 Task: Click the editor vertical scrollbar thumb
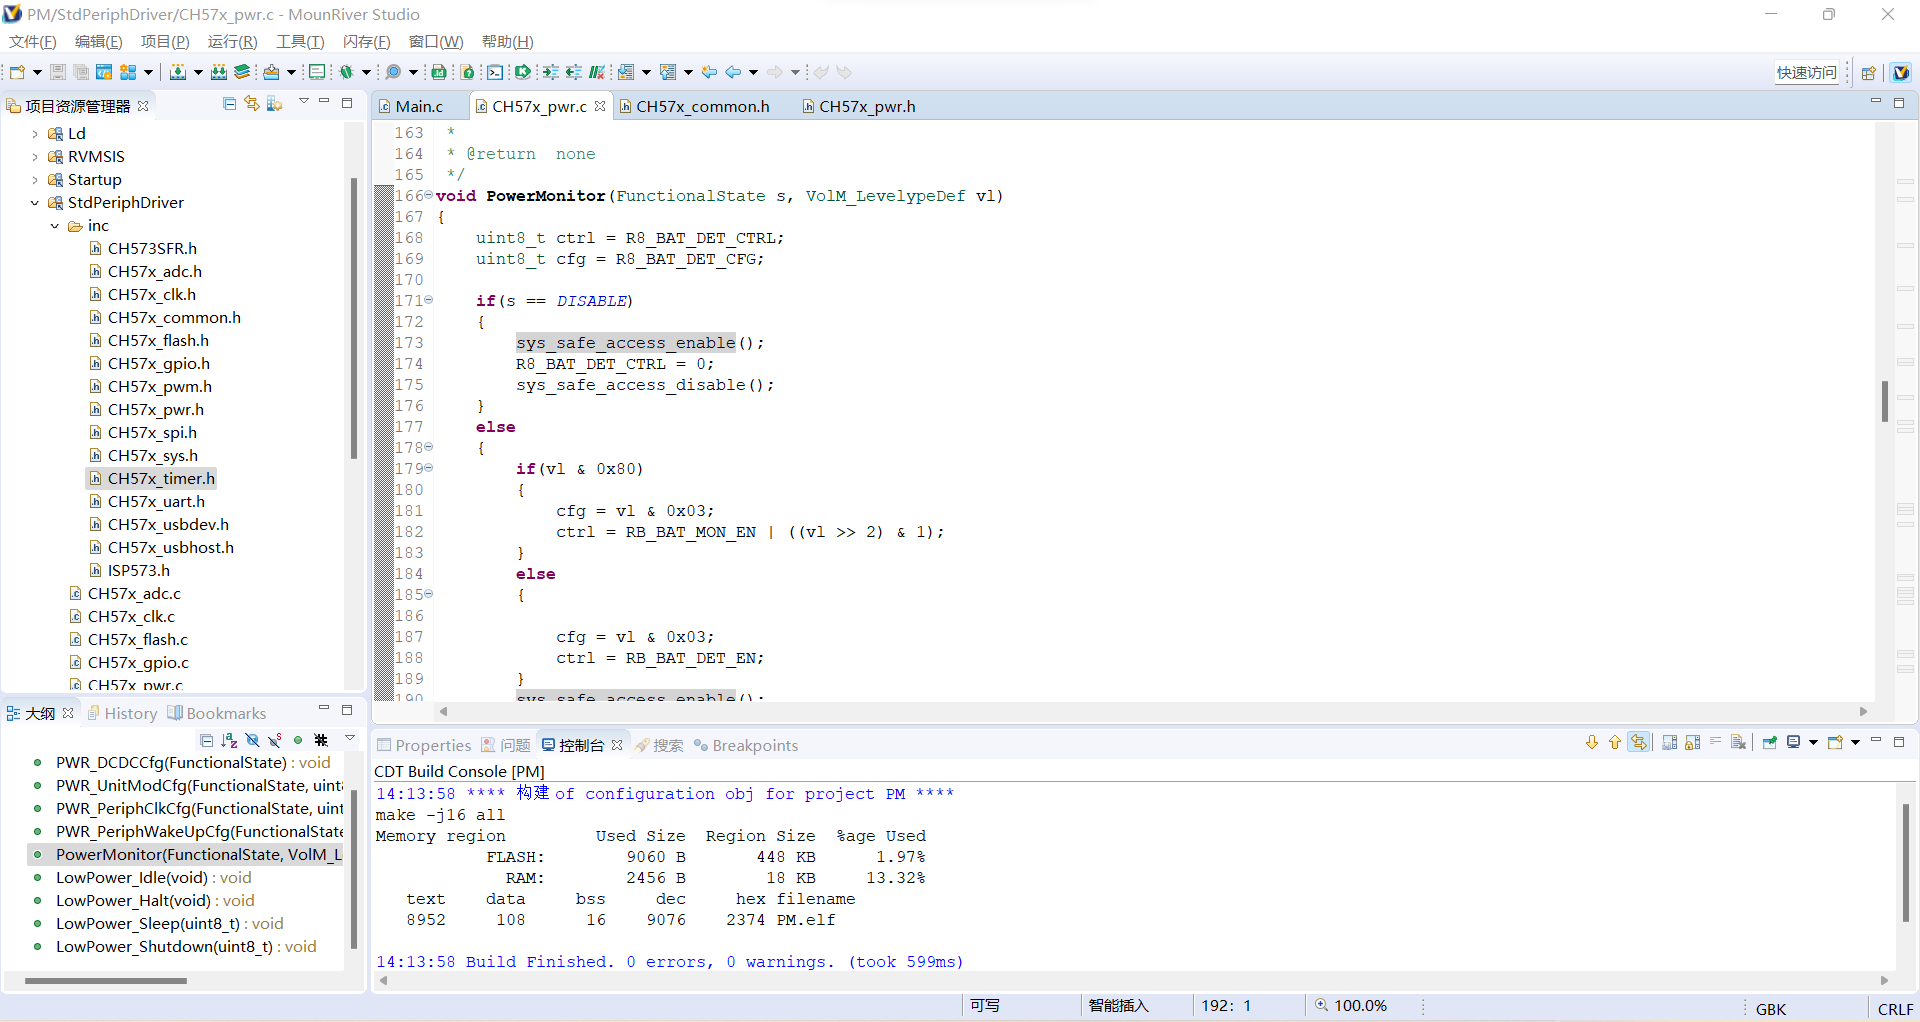point(1884,401)
